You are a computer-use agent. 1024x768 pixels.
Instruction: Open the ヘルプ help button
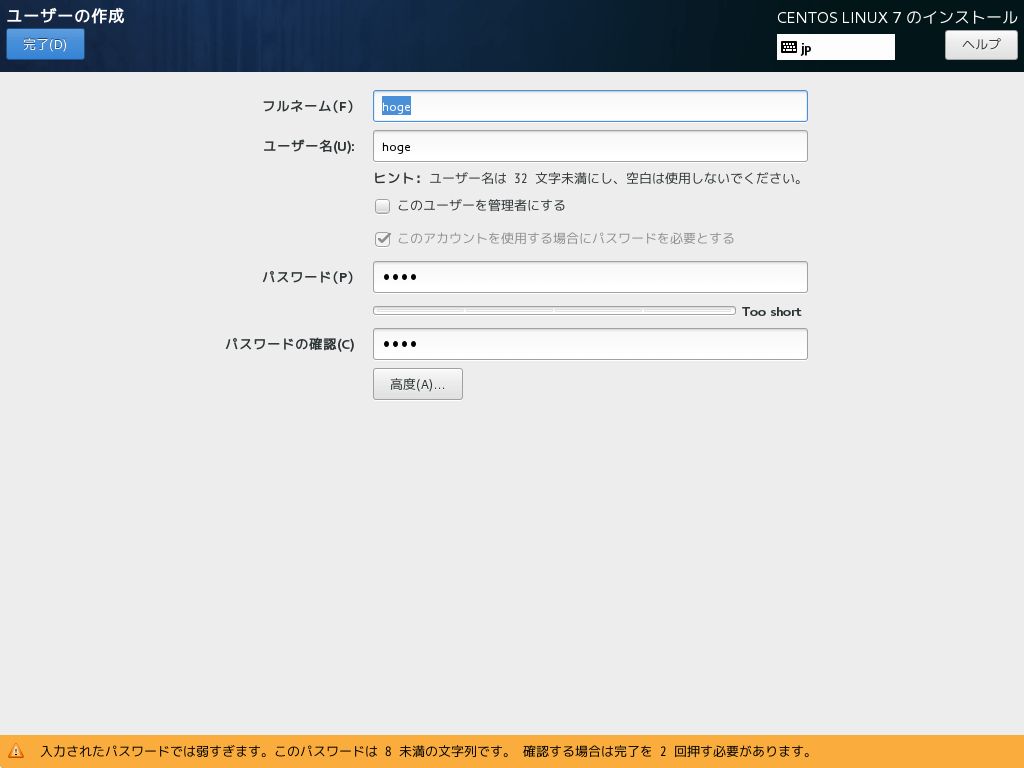(x=981, y=44)
